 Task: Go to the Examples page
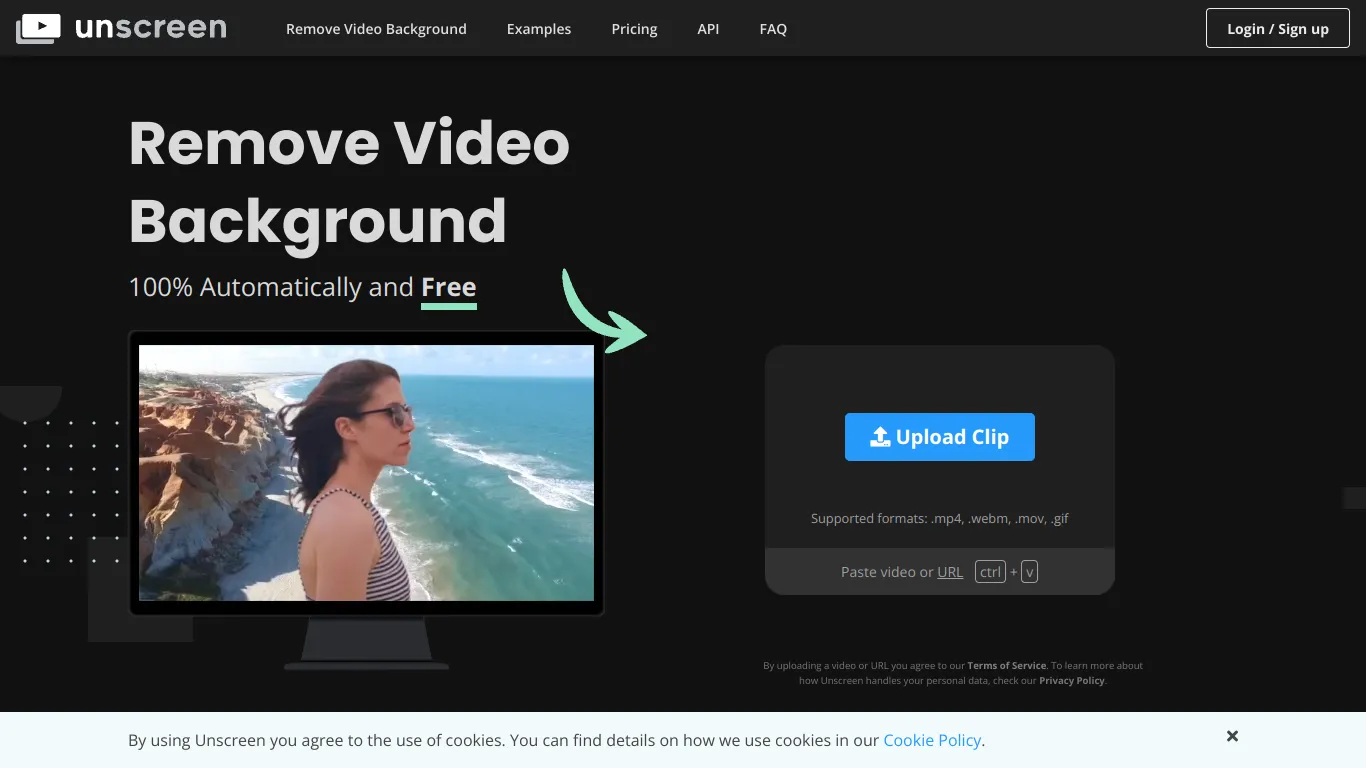click(x=539, y=29)
